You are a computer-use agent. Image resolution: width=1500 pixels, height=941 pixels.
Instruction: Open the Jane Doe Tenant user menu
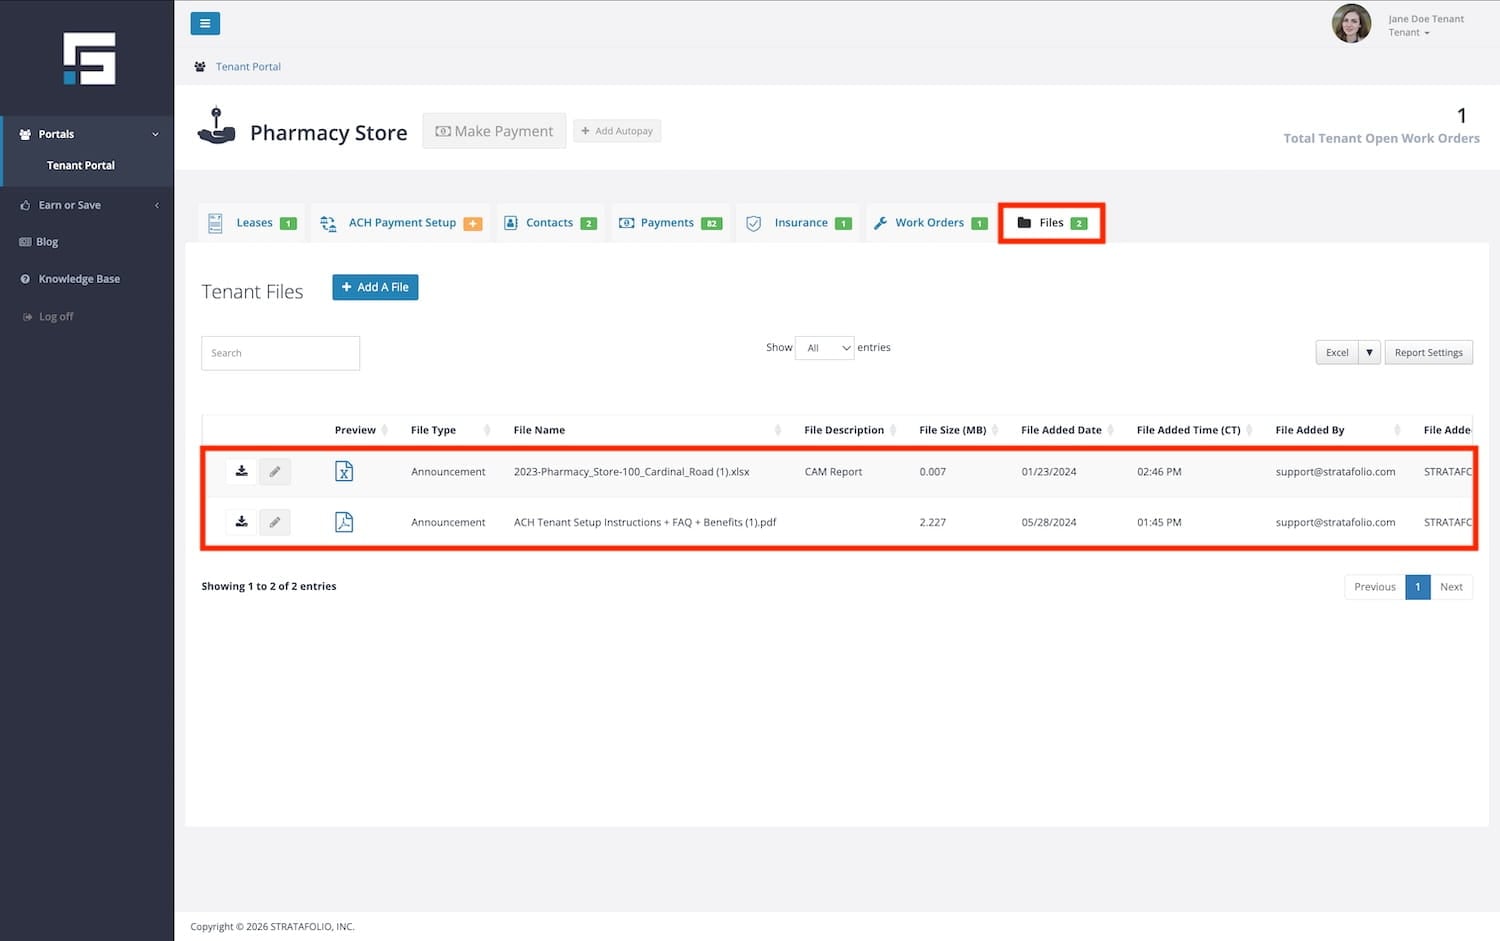1424,26
